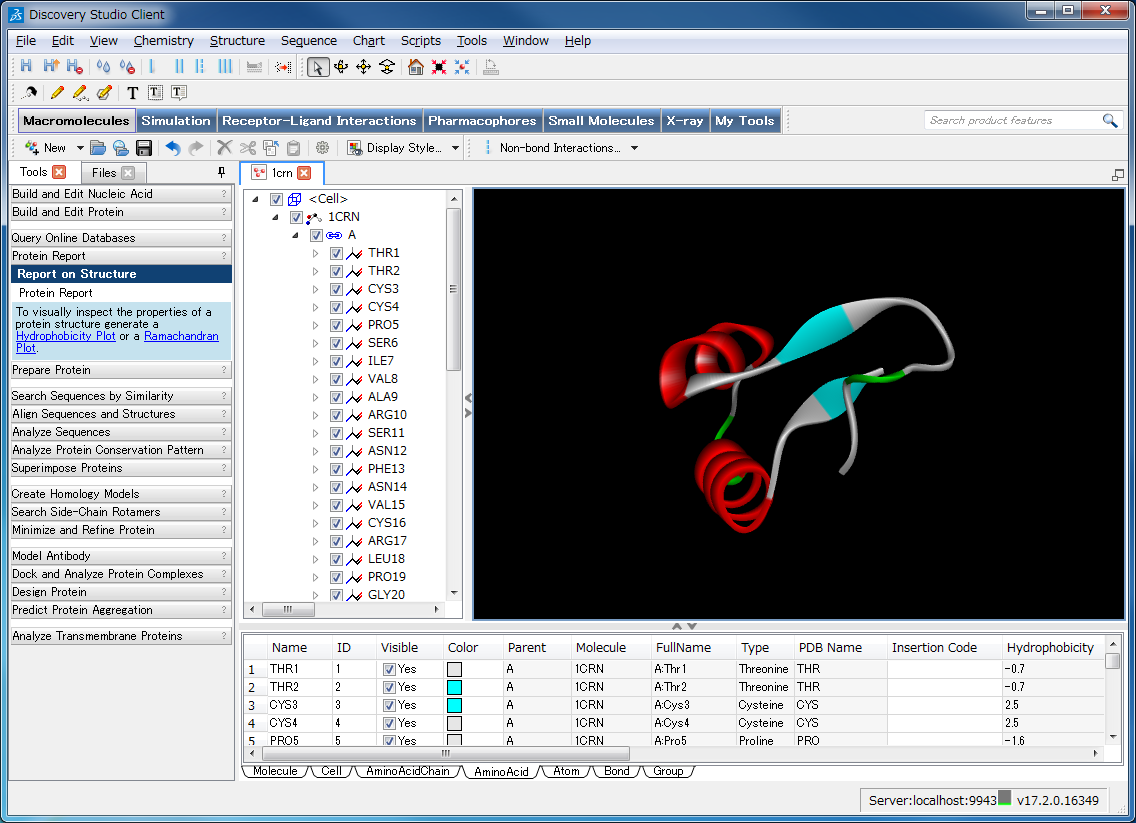Expand the VAL8 residue node
This screenshot has width=1136, height=823.
point(315,379)
